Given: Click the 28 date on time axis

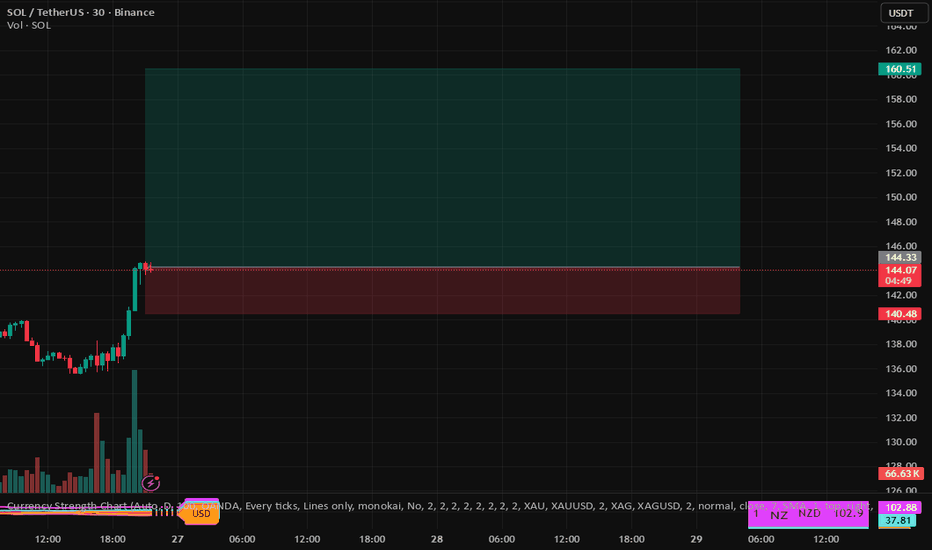Looking at the screenshot, I should click(436, 539).
